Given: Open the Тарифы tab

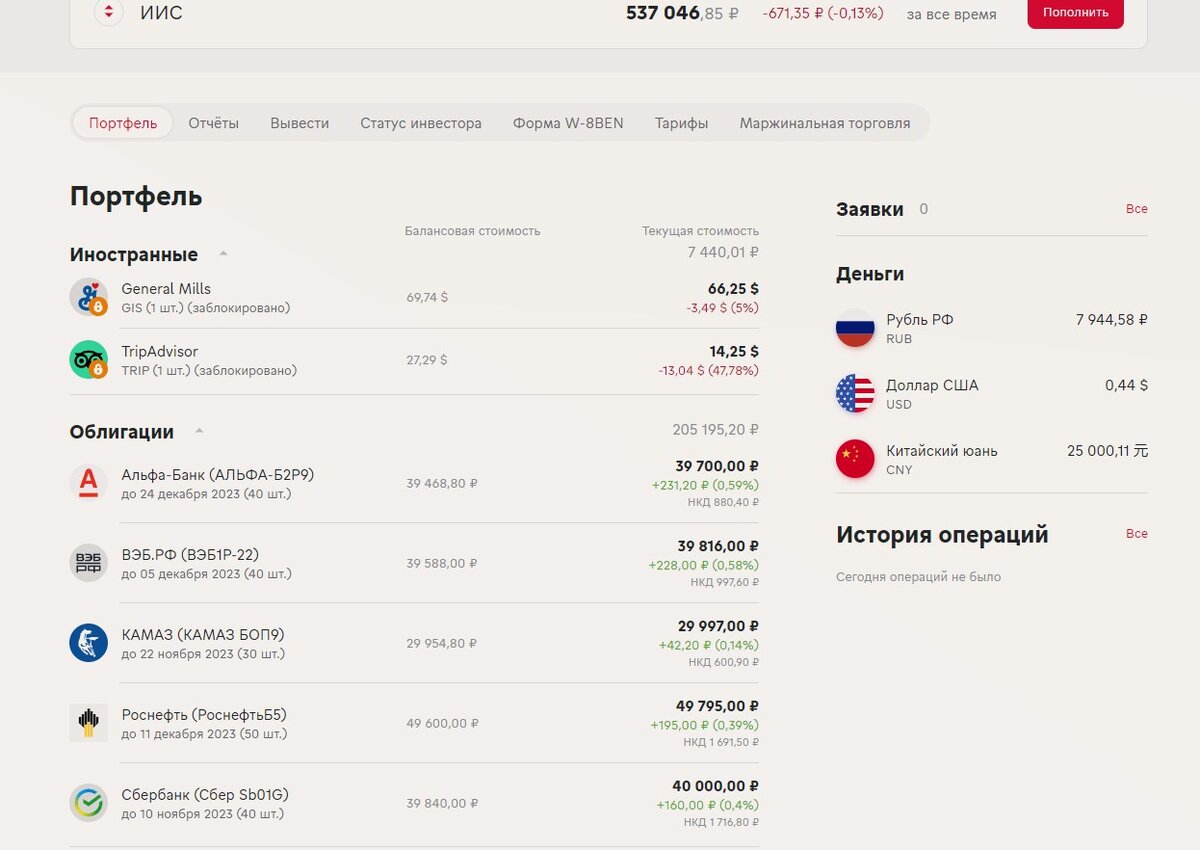Looking at the screenshot, I should (x=682, y=123).
